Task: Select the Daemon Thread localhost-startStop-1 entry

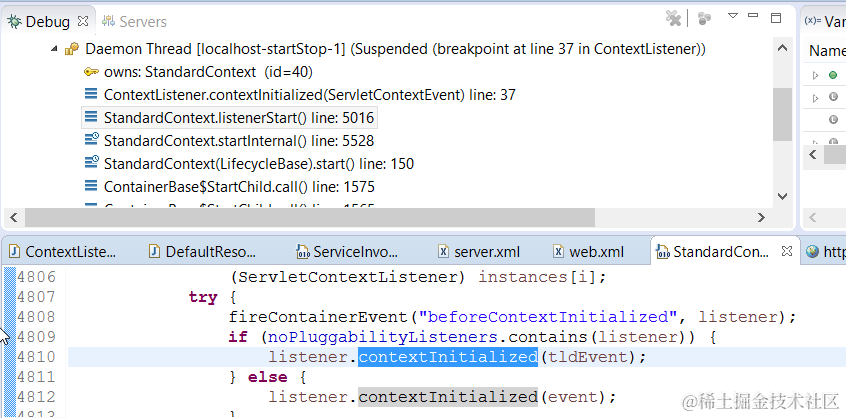Action: coord(395,49)
